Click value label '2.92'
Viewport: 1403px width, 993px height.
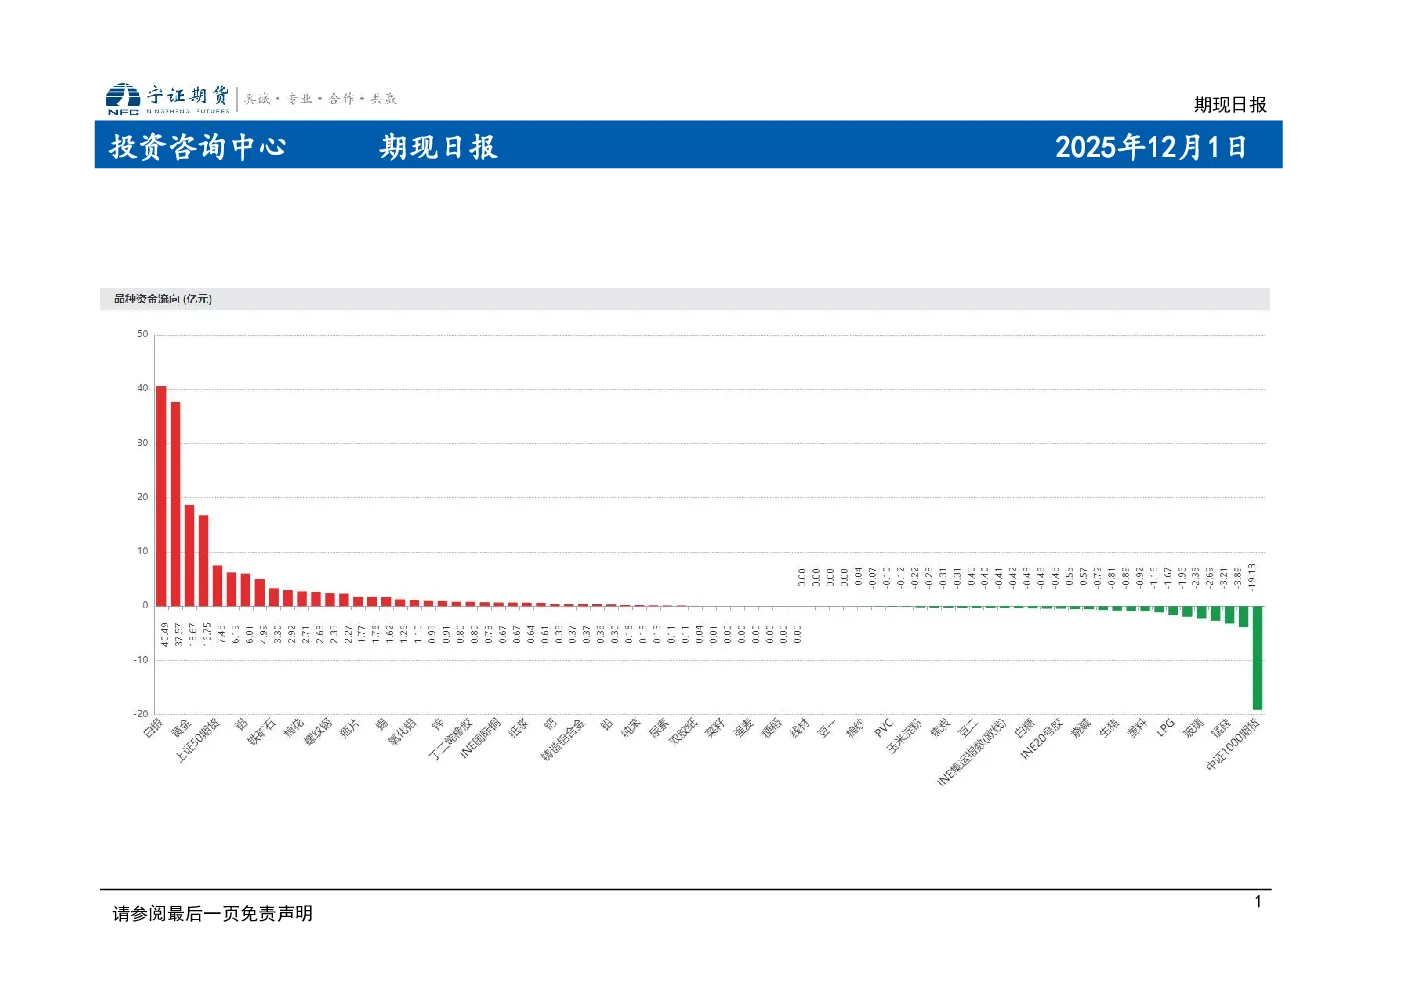291,635
